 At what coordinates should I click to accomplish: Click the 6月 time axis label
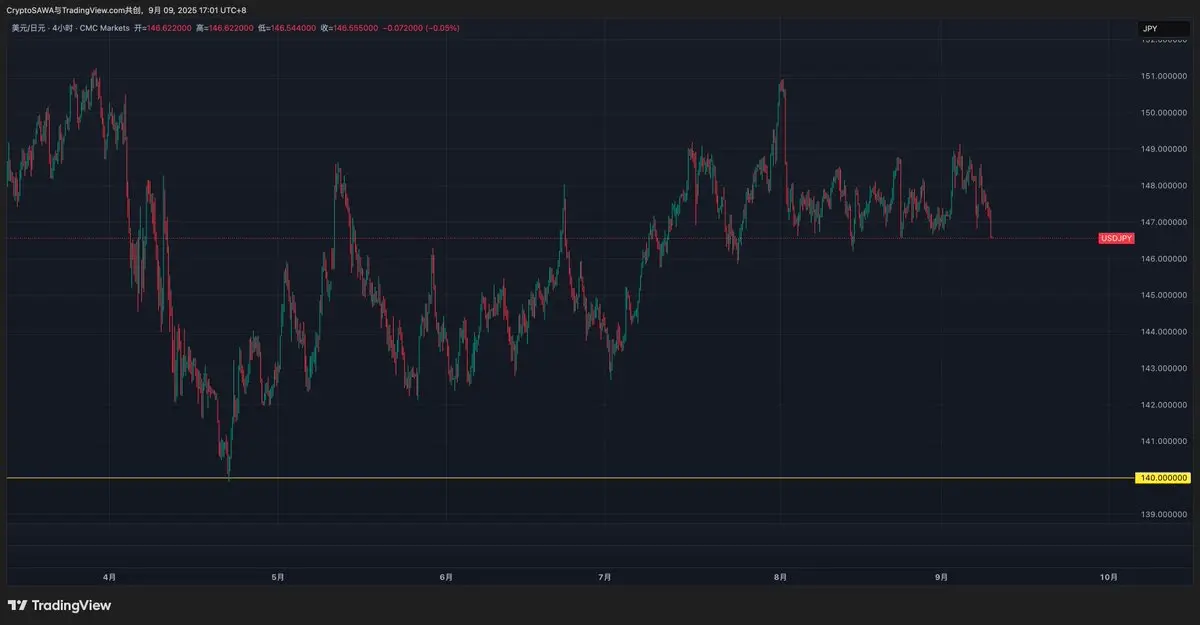tap(446, 577)
